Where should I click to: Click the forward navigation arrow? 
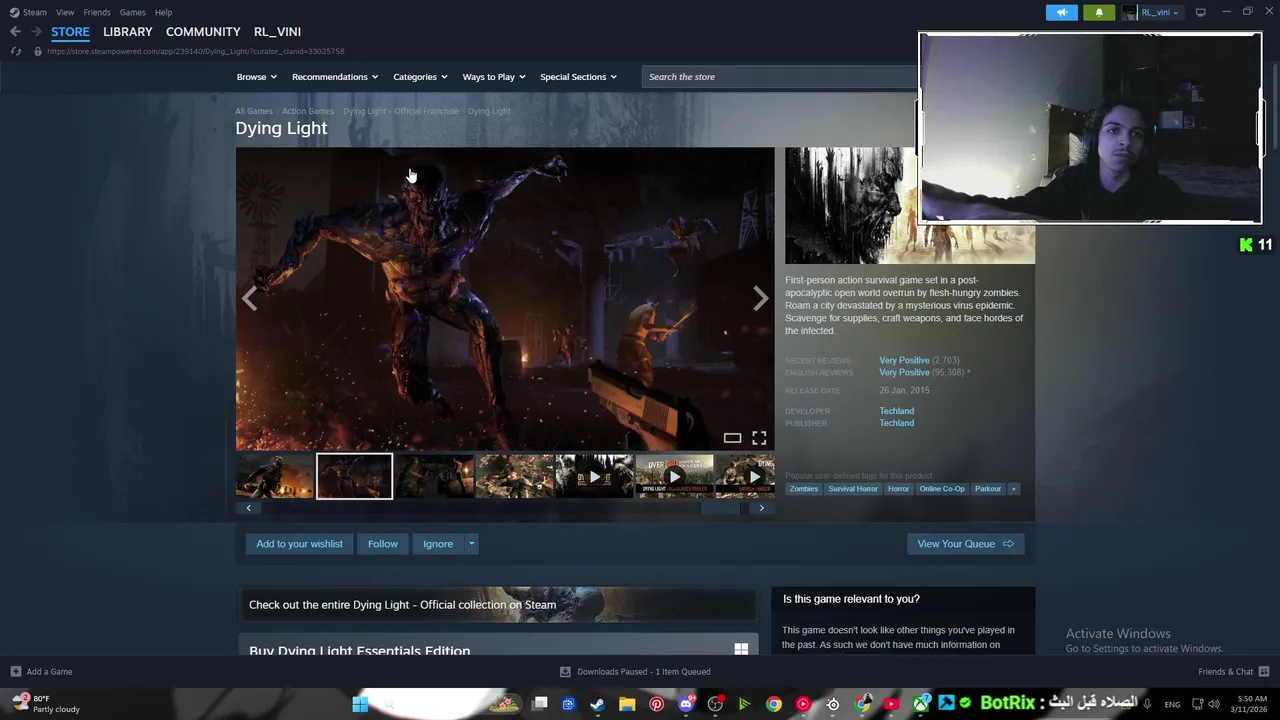[x=36, y=31]
